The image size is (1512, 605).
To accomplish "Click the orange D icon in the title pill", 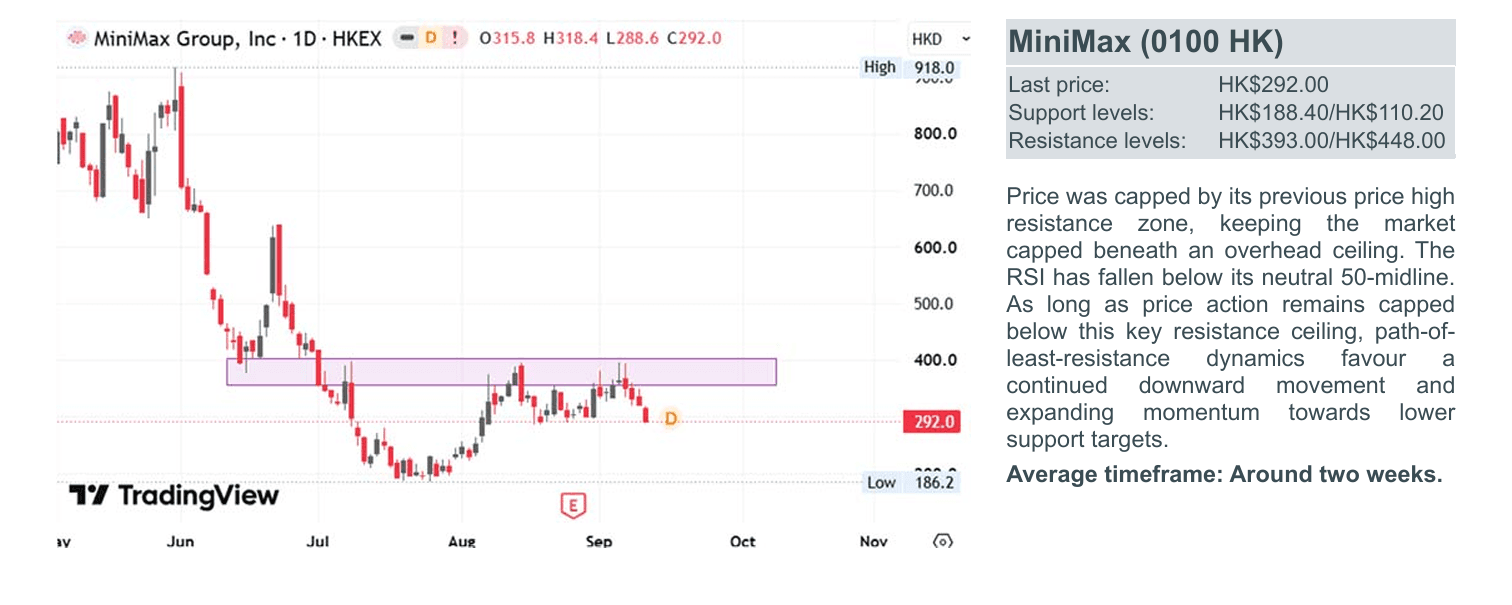I will point(431,38).
